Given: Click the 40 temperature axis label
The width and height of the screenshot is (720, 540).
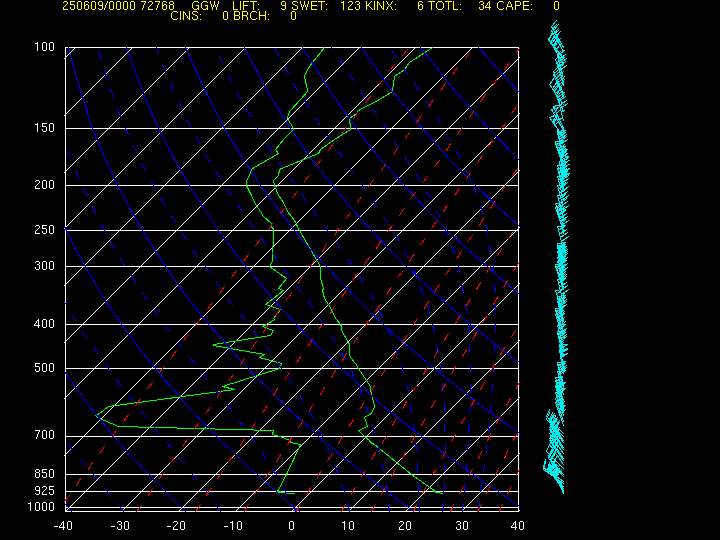Looking at the screenshot, I should coord(518,526).
